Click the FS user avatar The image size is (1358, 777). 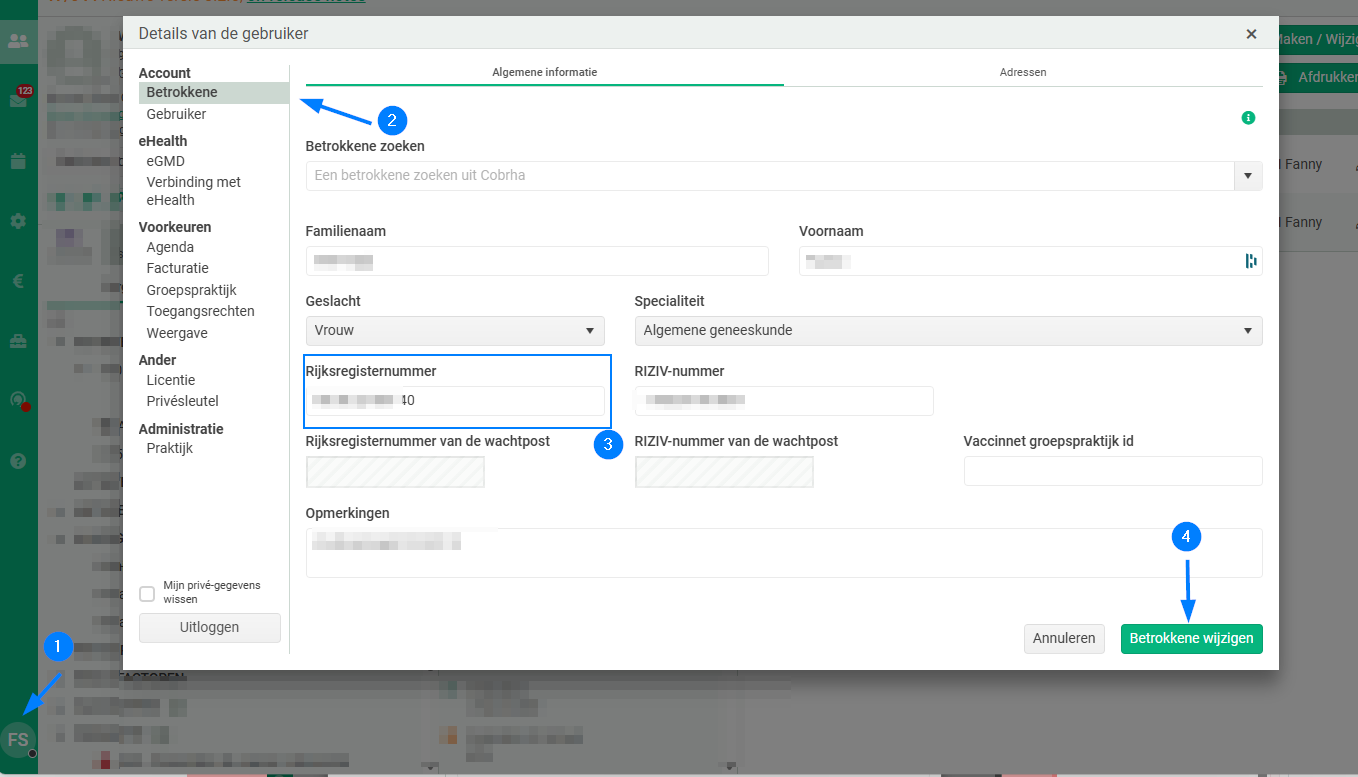tap(18, 740)
